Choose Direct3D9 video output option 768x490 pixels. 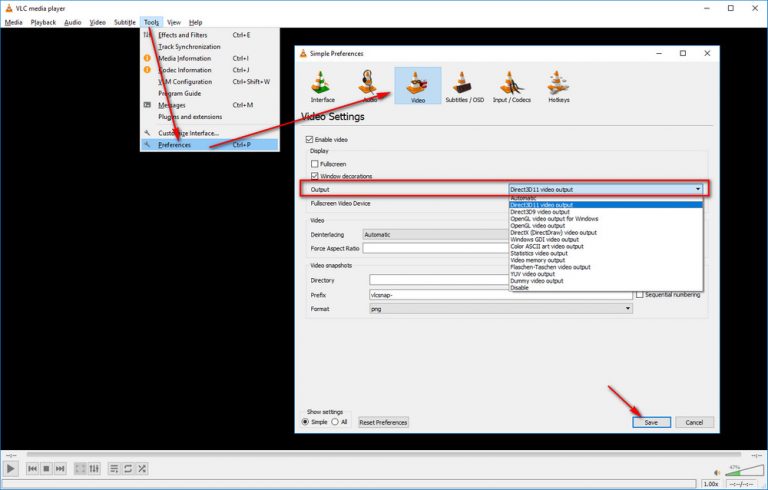click(606, 212)
